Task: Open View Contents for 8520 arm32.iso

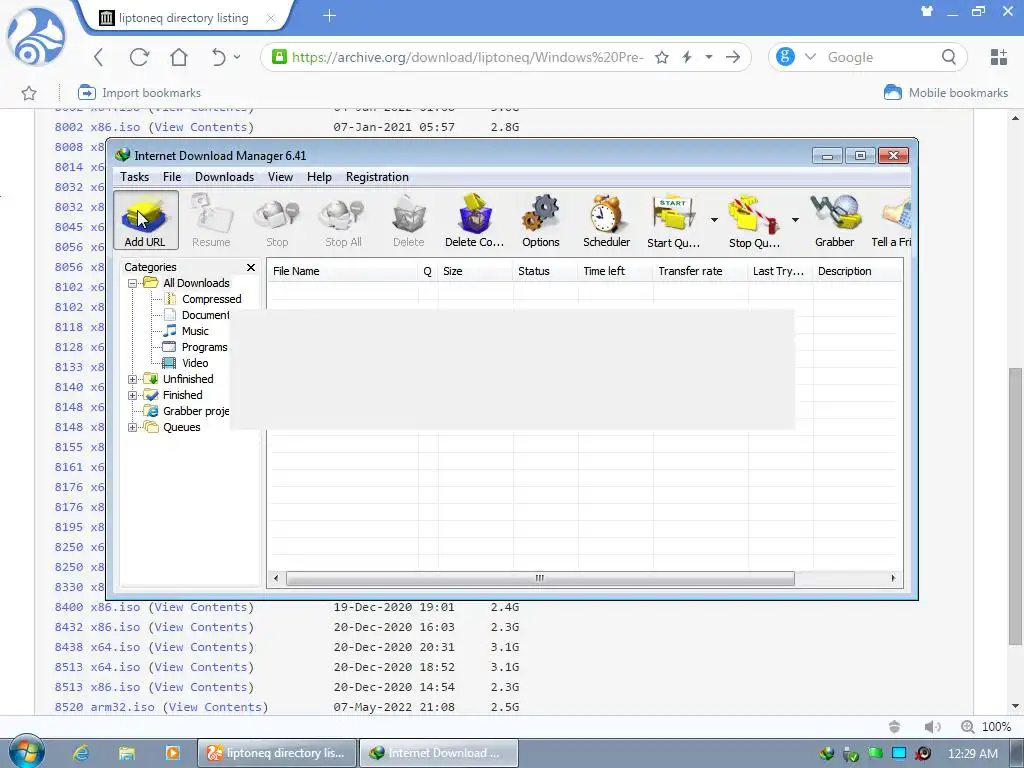Action: (x=216, y=707)
